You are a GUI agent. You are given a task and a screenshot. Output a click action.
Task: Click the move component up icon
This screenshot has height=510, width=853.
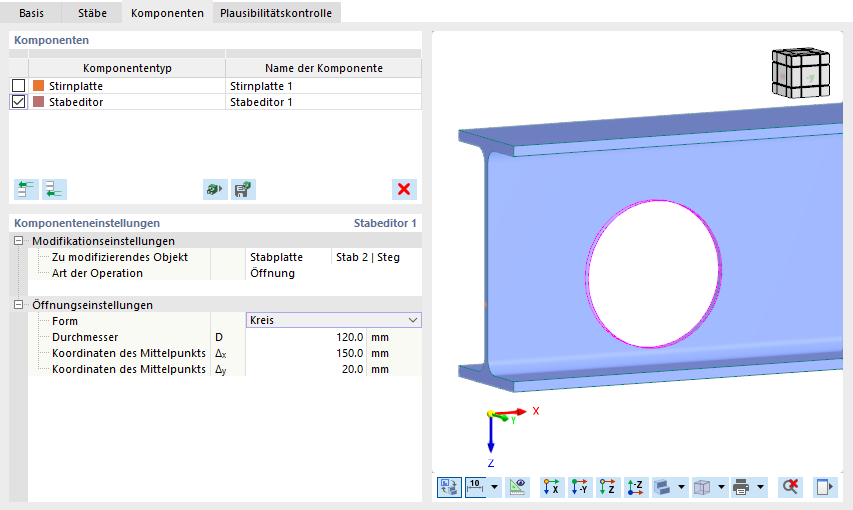[x=26, y=189]
